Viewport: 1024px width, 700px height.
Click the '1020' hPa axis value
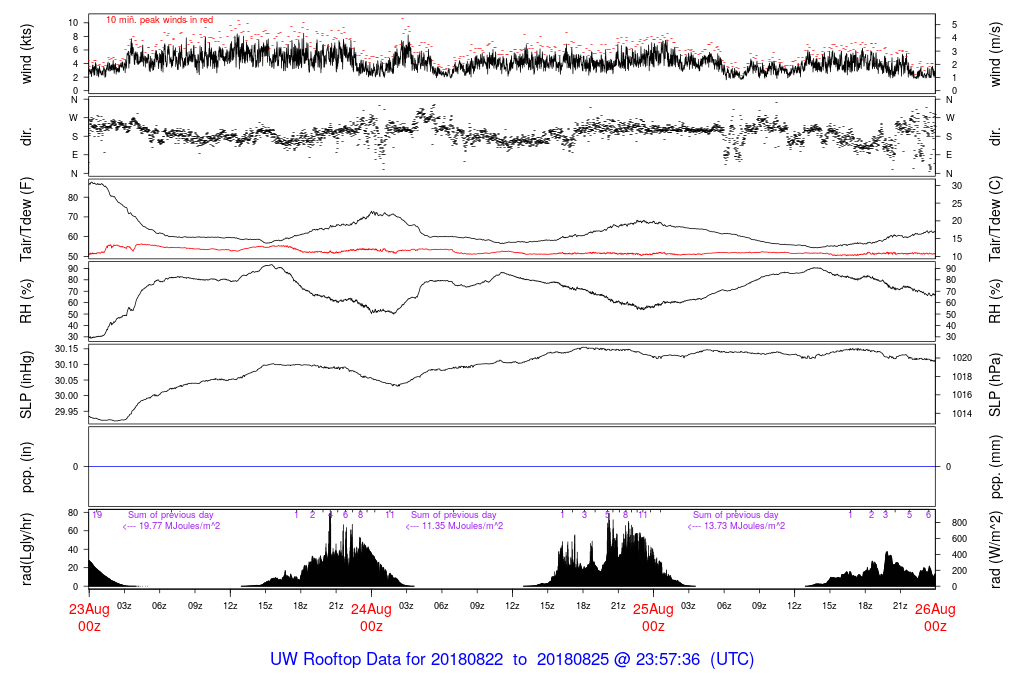click(x=961, y=358)
